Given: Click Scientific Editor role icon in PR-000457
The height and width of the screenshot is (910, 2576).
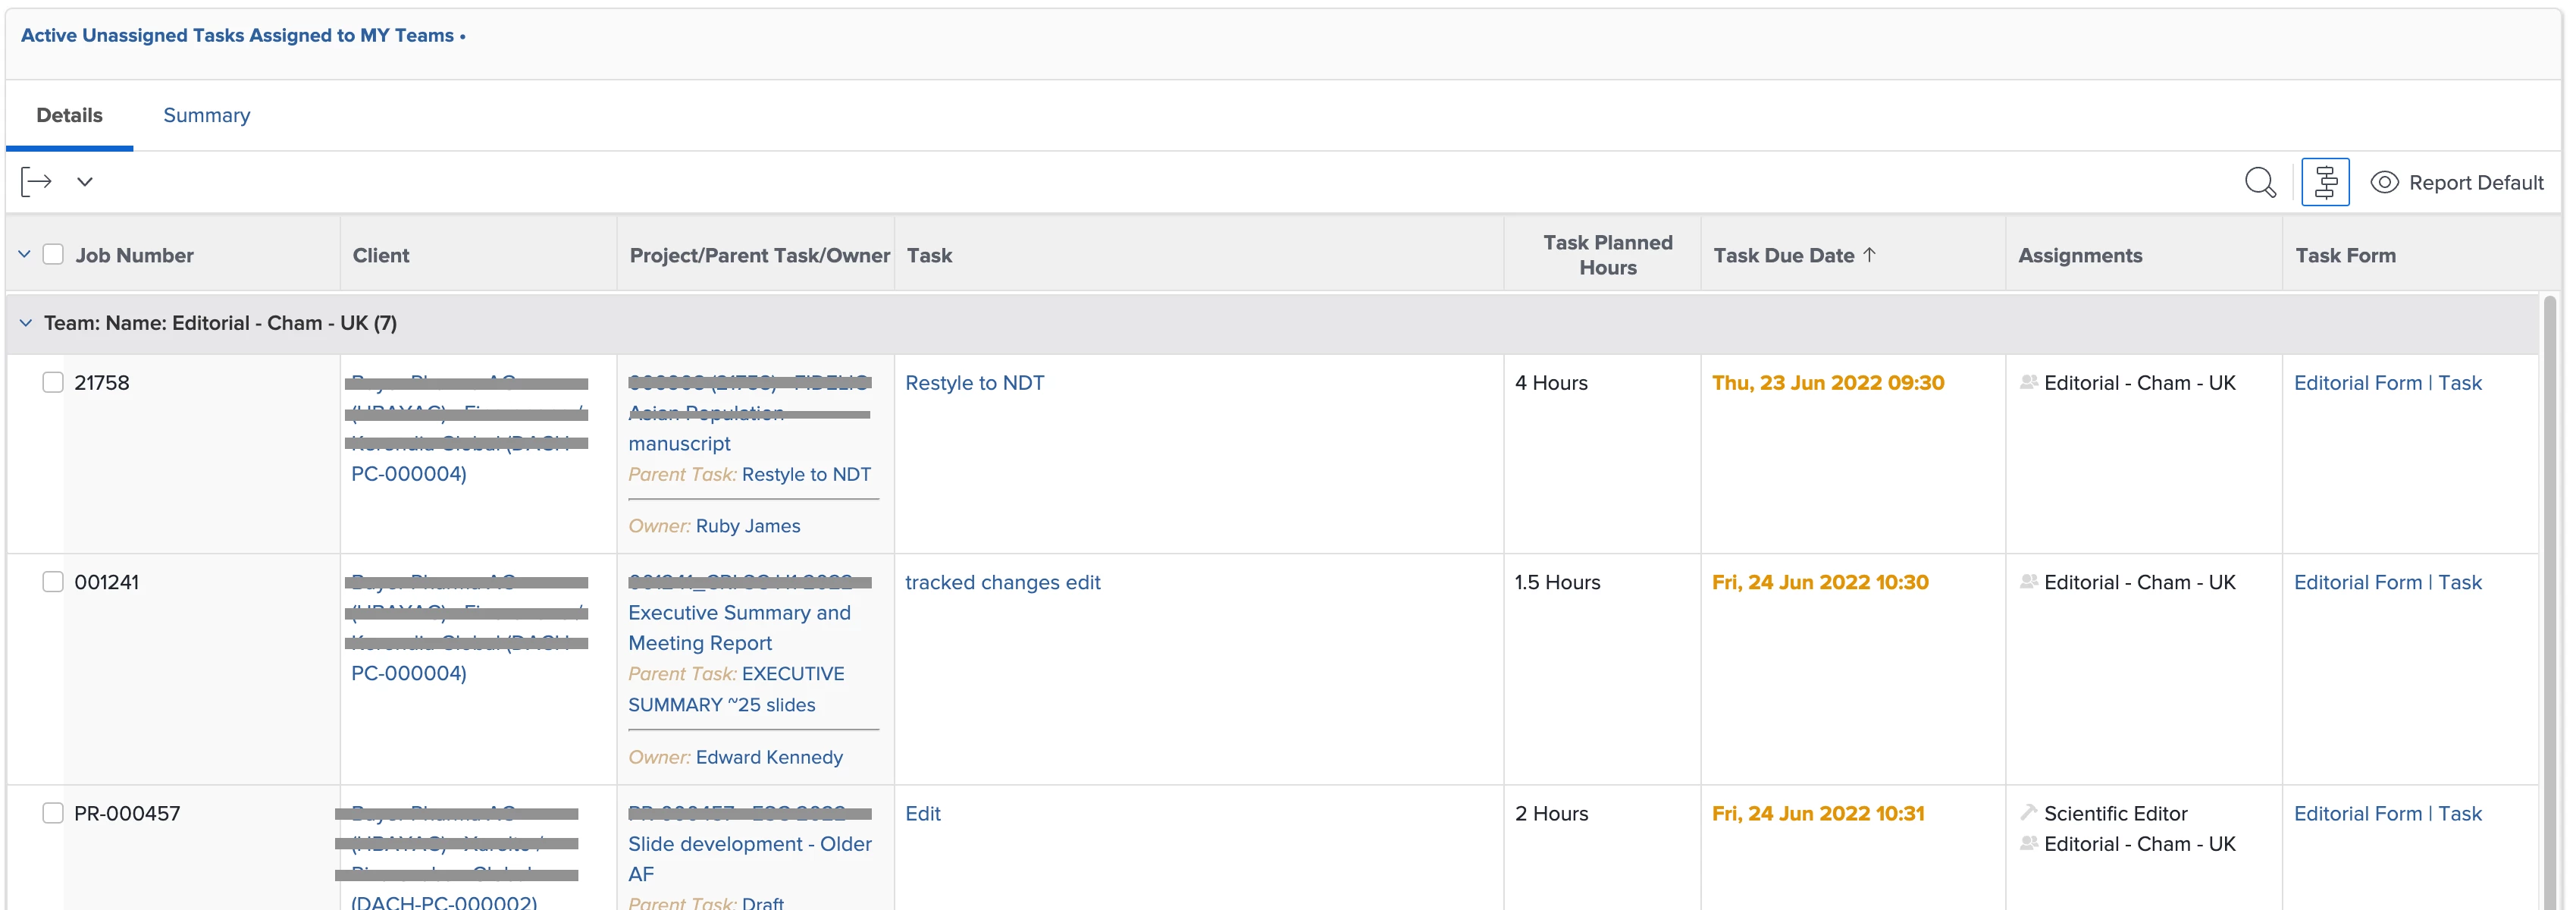Looking at the screenshot, I should click(x=2028, y=813).
